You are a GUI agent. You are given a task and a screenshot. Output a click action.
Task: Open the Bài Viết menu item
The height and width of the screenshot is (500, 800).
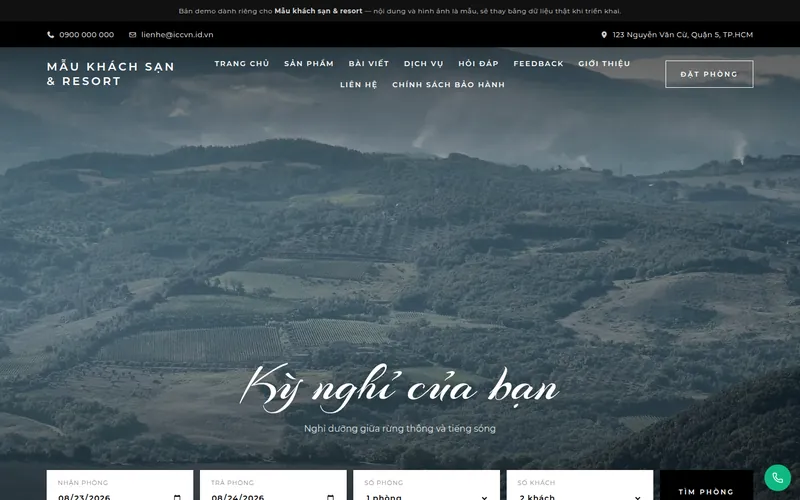[369, 63]
